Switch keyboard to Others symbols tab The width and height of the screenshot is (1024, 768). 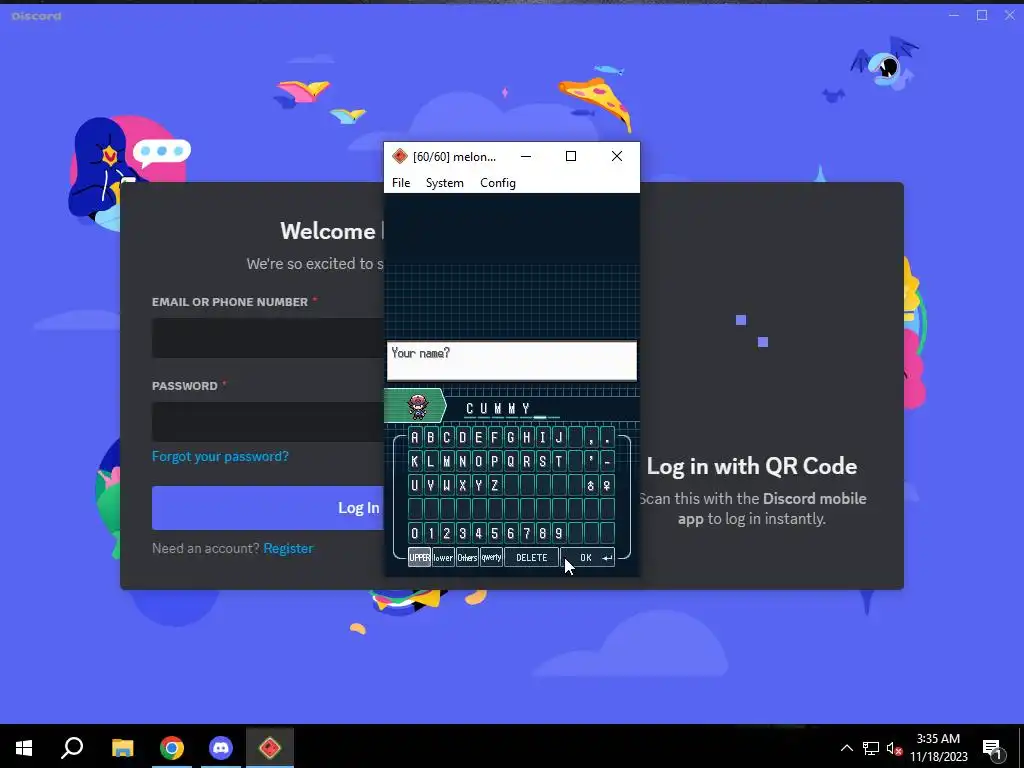point(467,557)
